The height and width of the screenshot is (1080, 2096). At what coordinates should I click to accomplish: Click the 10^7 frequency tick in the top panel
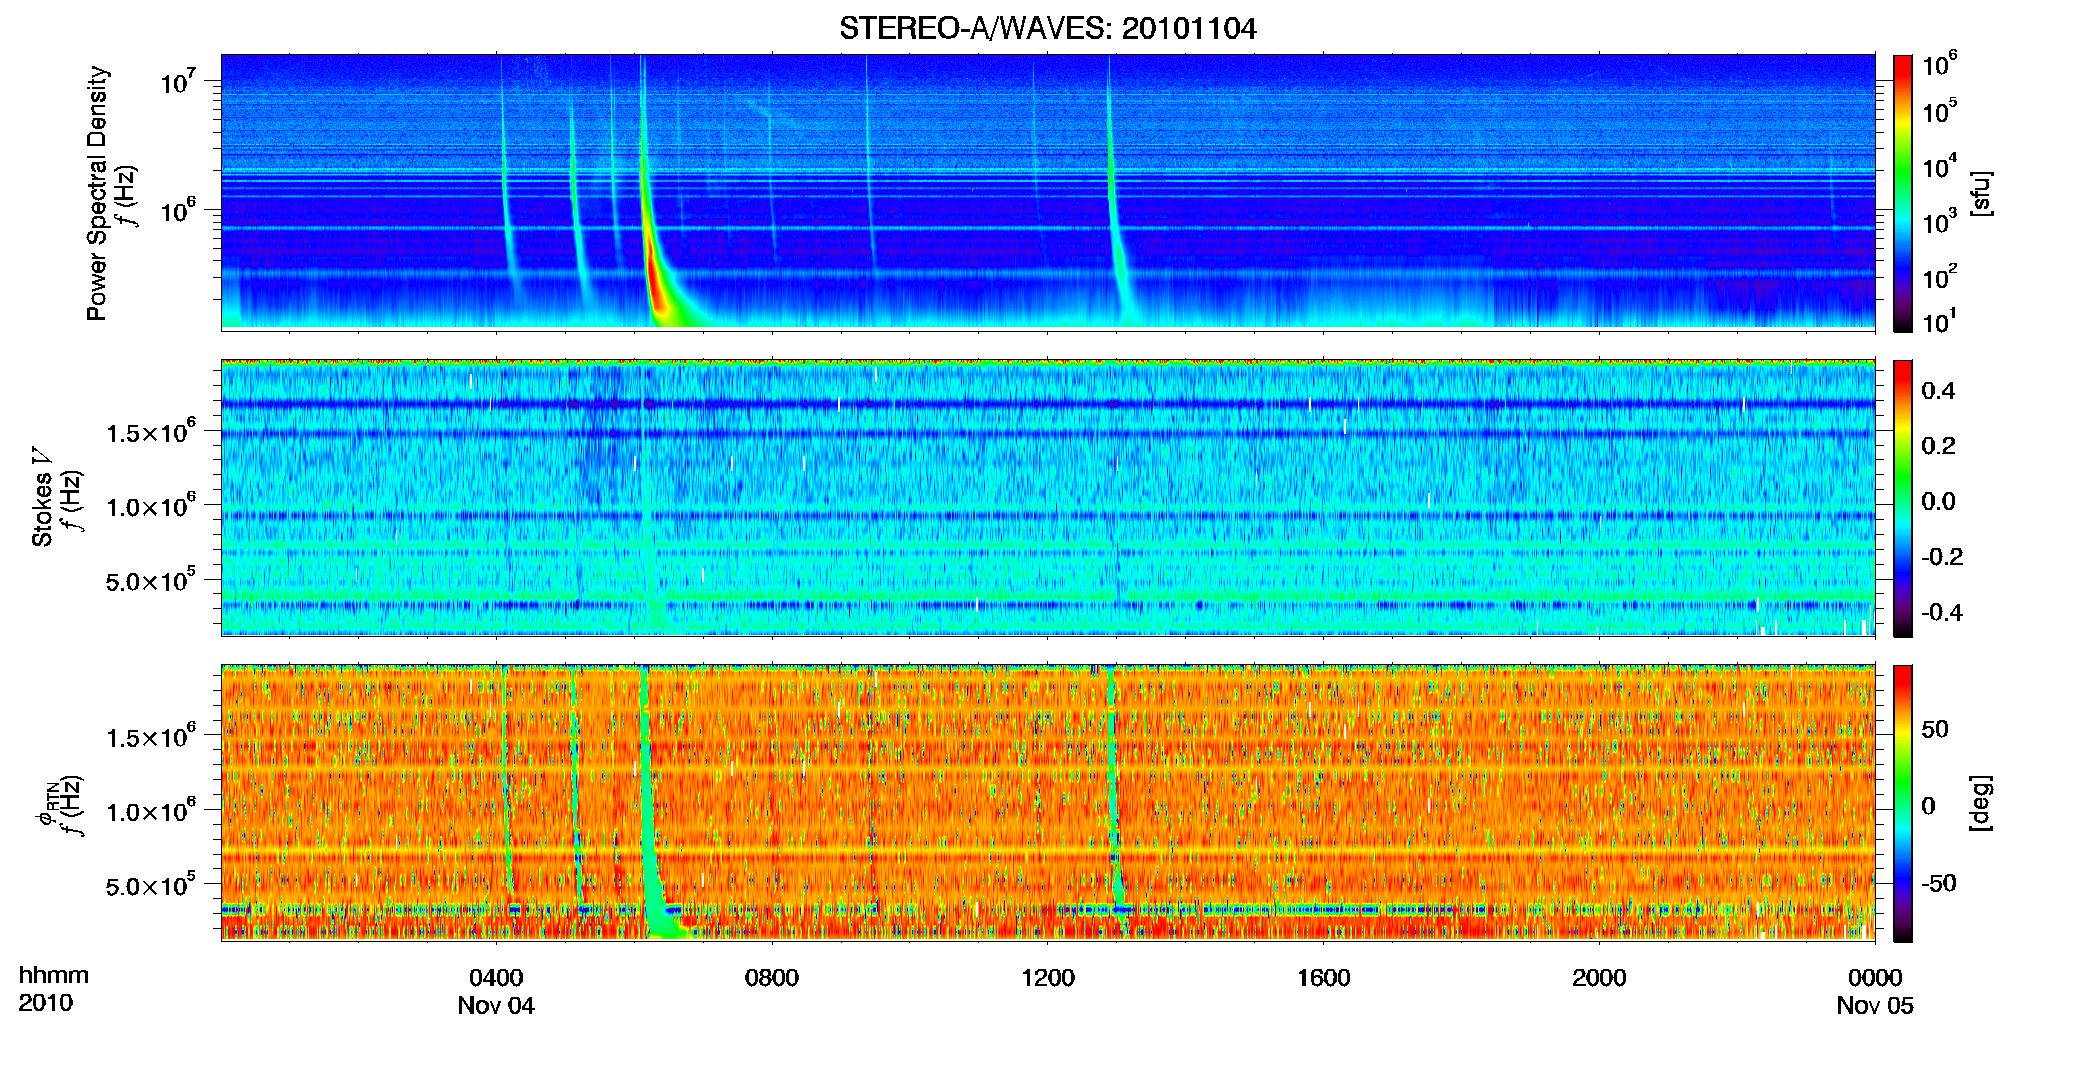(177, 80)
